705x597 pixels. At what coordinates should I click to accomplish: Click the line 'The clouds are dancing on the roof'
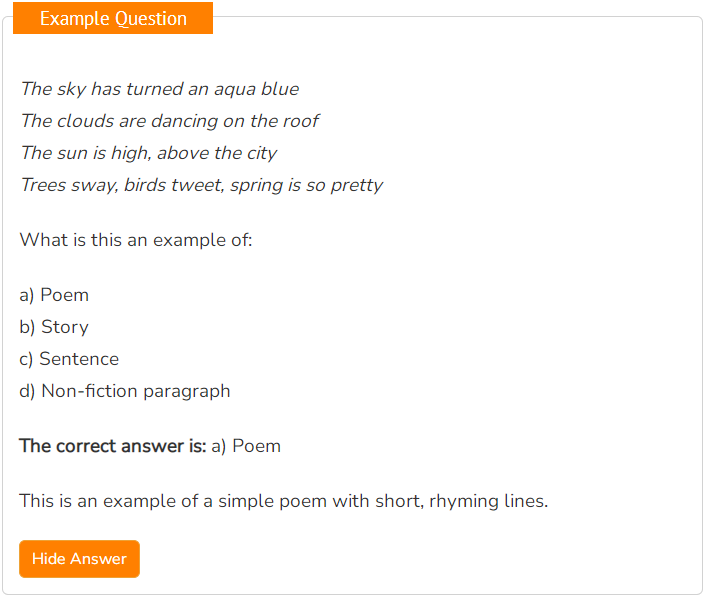(170, 121)
